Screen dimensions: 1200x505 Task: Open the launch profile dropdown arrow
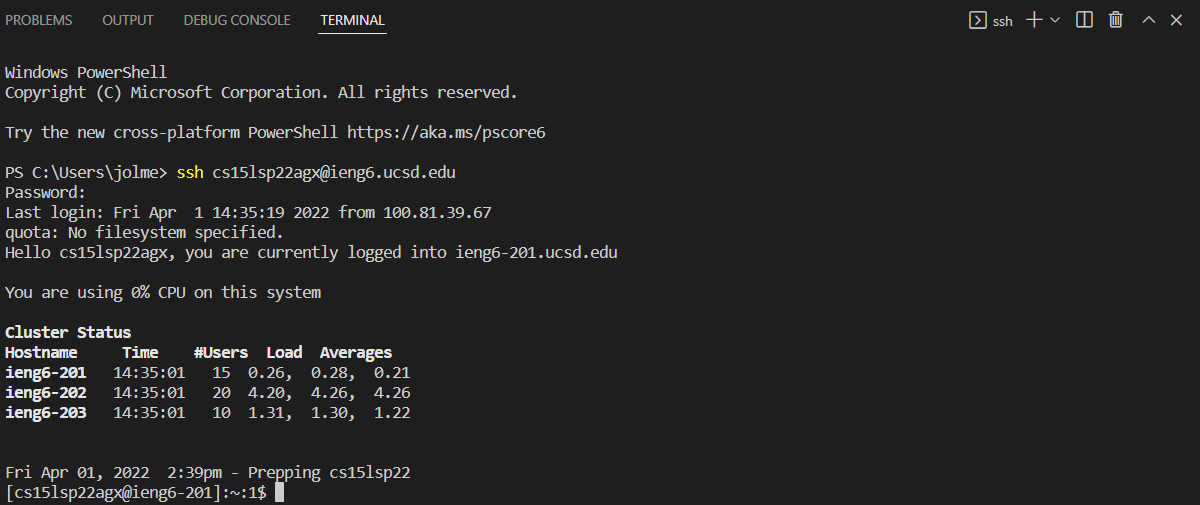pyautogui.click(x=1055, y=20)
